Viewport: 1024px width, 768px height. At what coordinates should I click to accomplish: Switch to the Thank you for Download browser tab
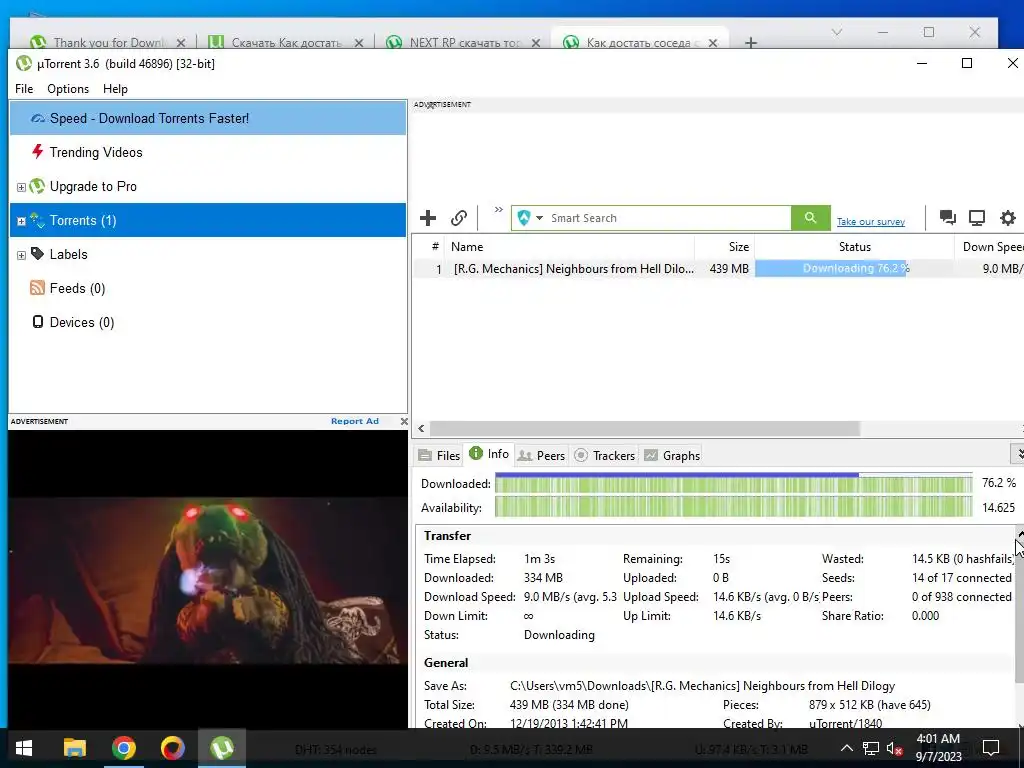(108, 42)
